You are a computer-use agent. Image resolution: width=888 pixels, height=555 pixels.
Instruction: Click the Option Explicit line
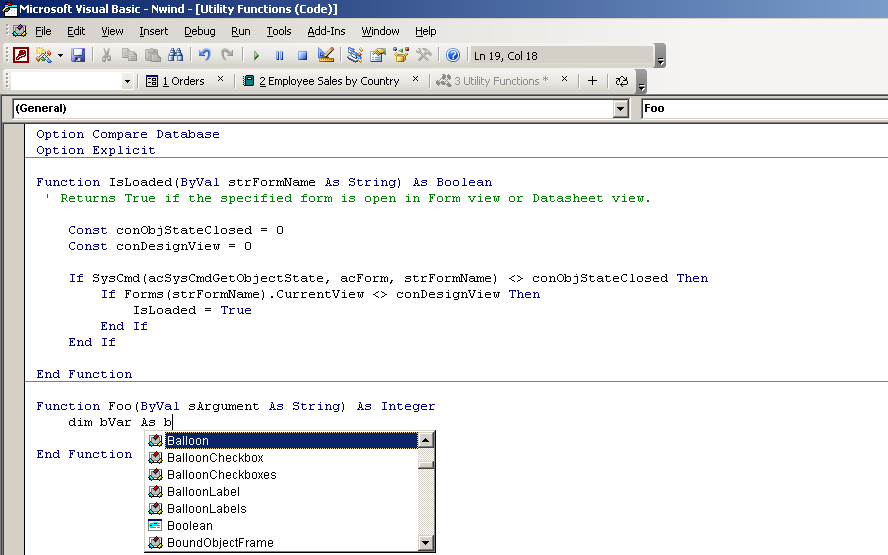[96, 150]
